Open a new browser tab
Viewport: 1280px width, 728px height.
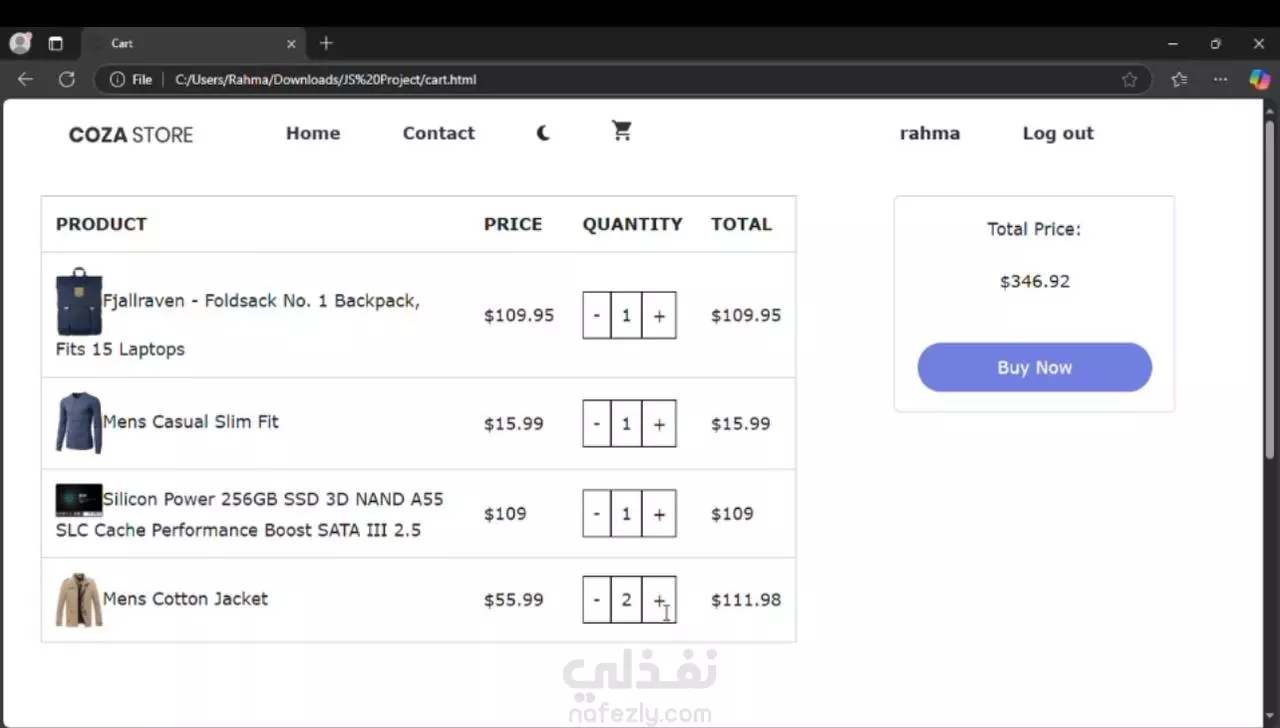coord(326,43)
